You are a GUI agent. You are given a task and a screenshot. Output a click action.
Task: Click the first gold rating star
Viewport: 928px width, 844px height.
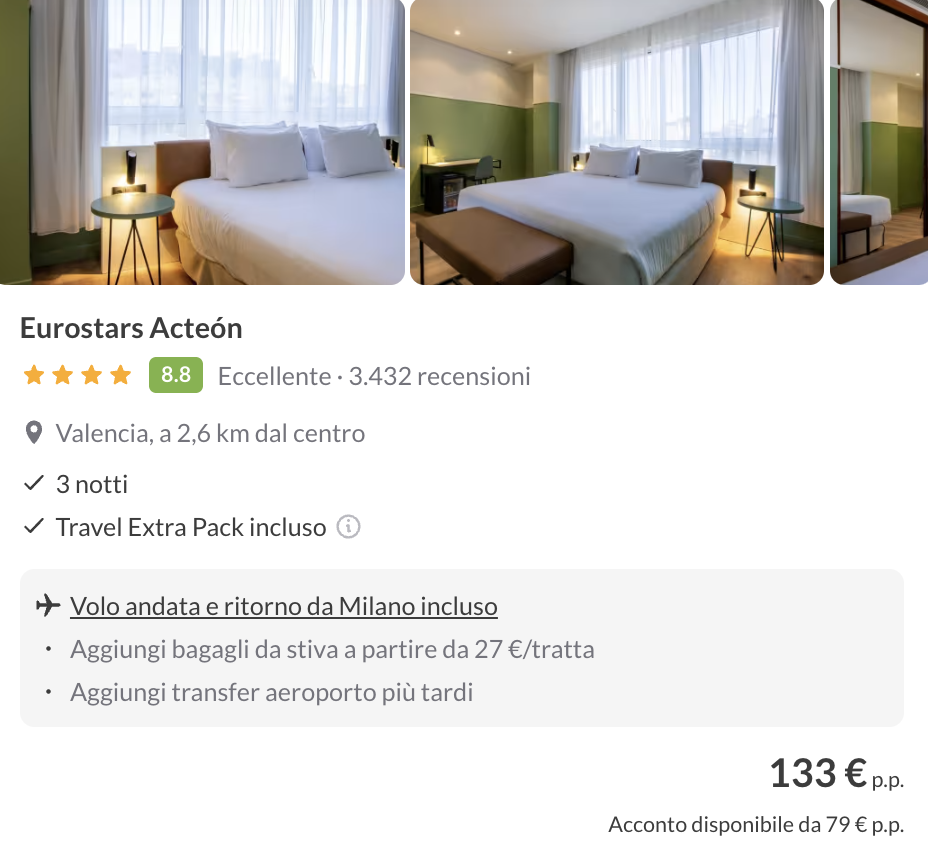point(34,375)
